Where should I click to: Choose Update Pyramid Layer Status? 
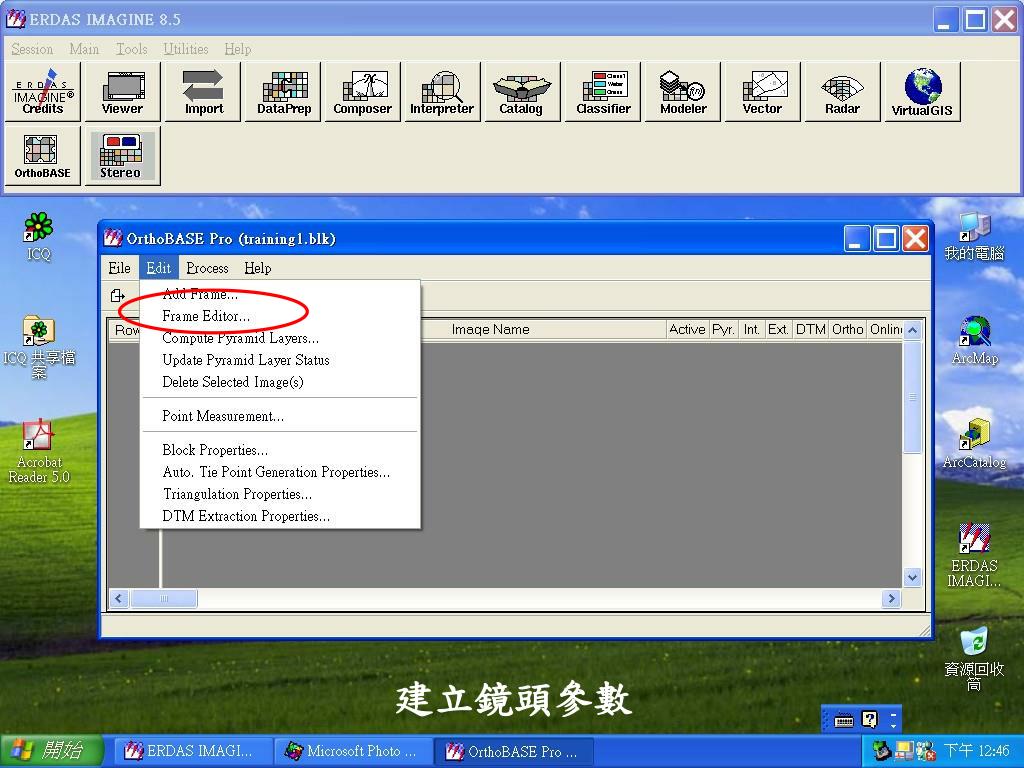point(280,360)
